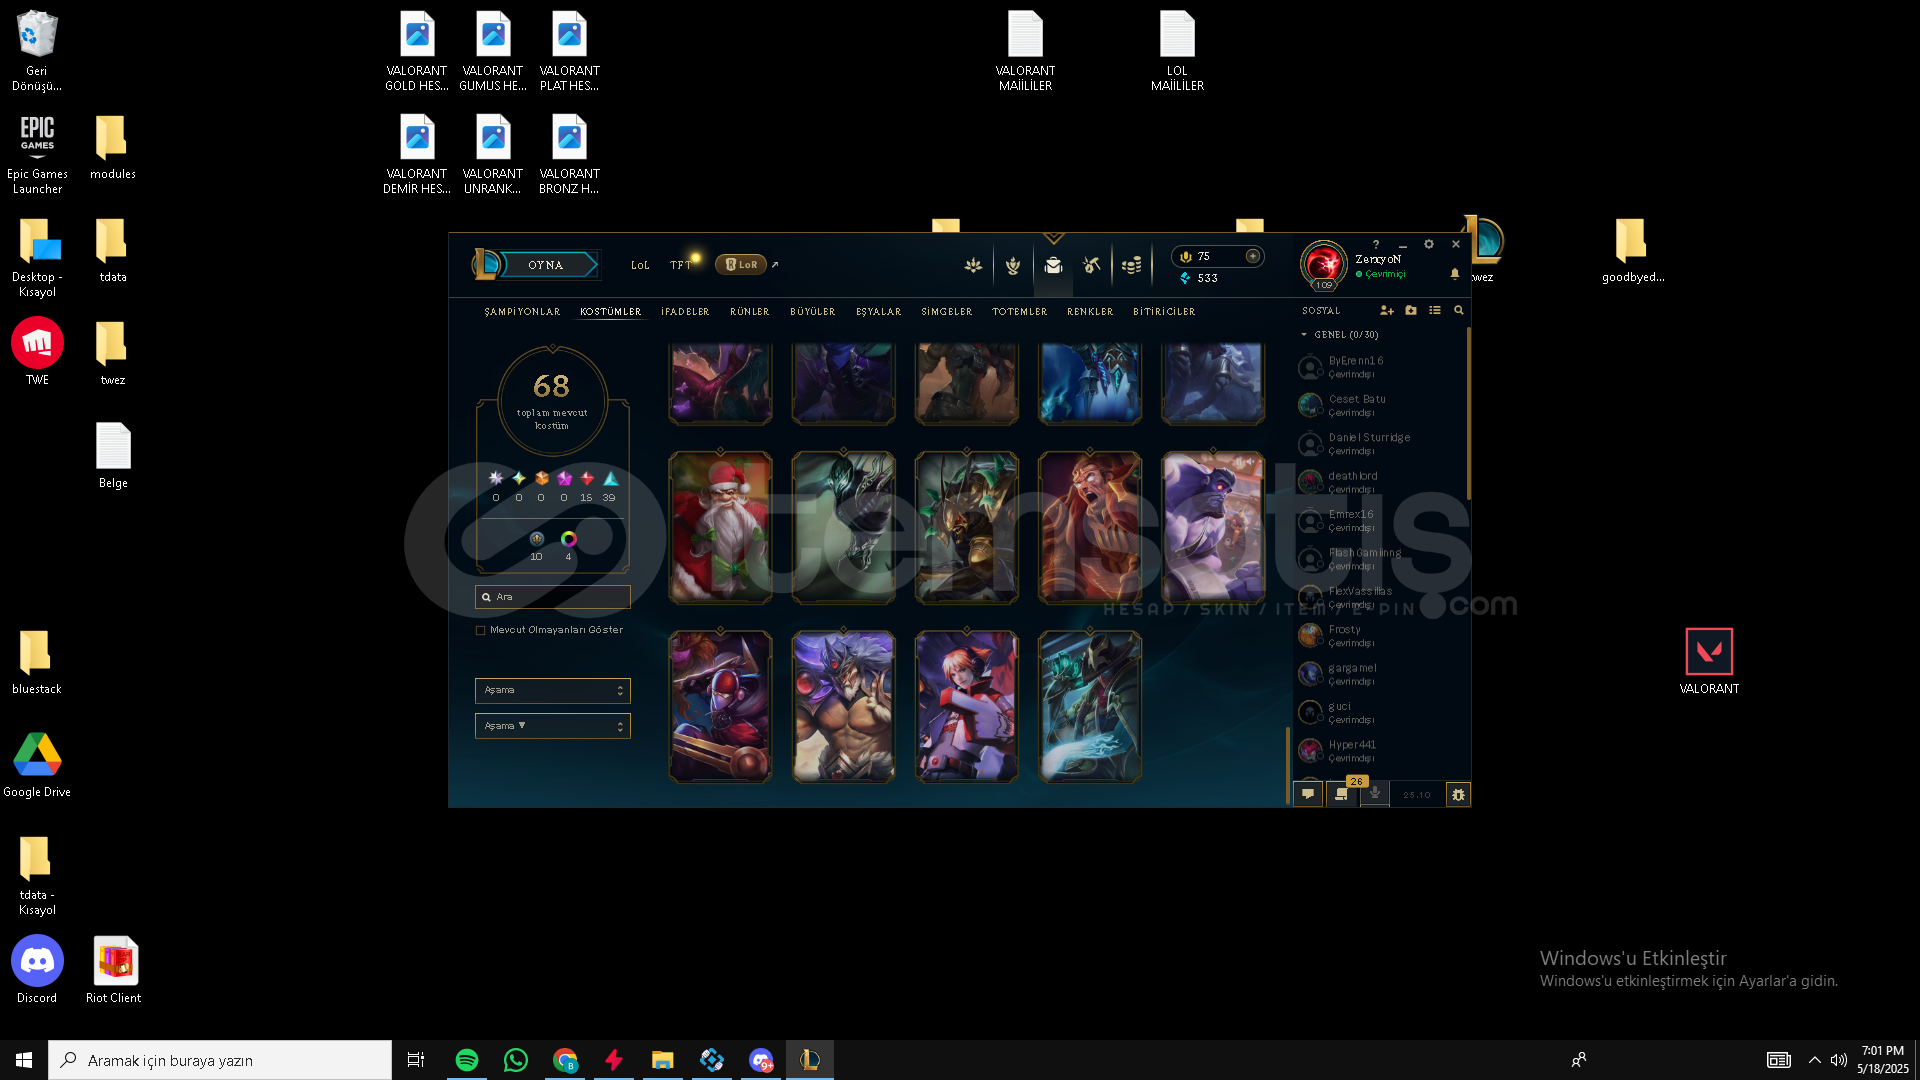The width and height of the screenshot is (1920, 1080).
Task: Click the League of Legends taskbar icon
Action: click(810, 1060)
